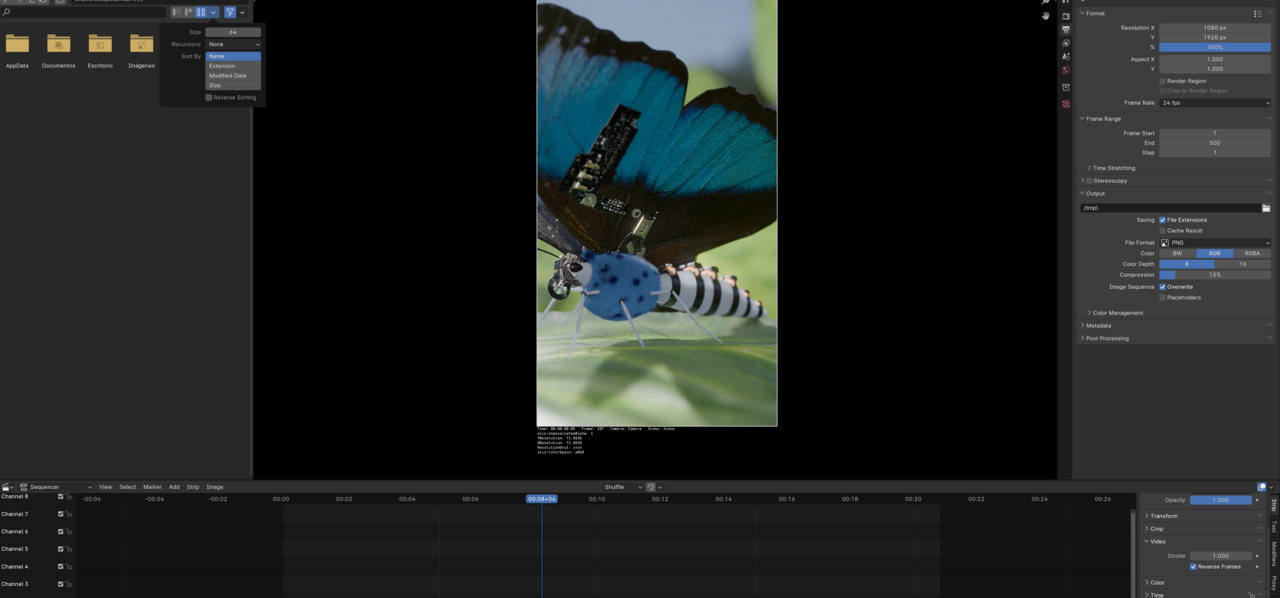Enable Placeholders checkbox
This screenshot has width=1280, height=598.
coord(1162,298)
